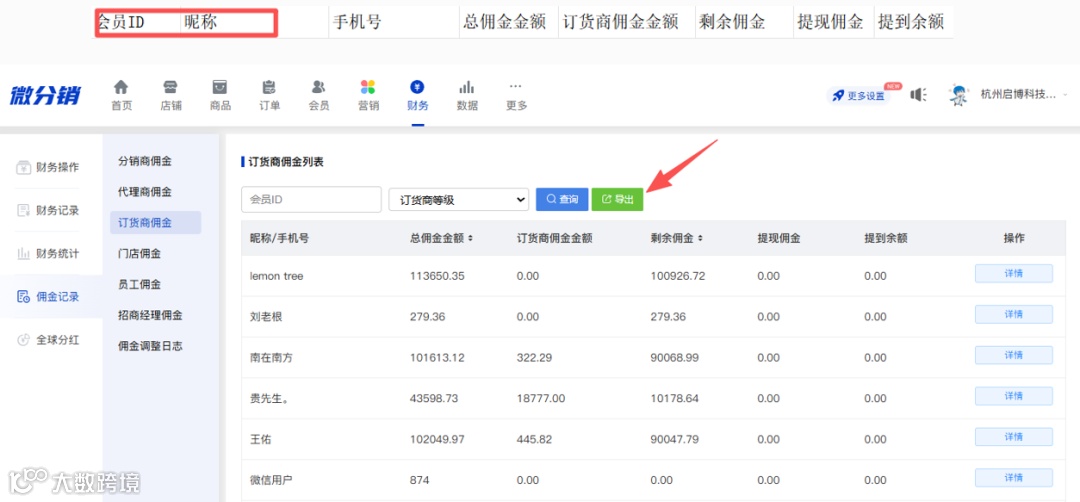Image resolution: width=1080 pixels, height=502 pixels.
Task: Click the value 445.82
Action: 534,439
